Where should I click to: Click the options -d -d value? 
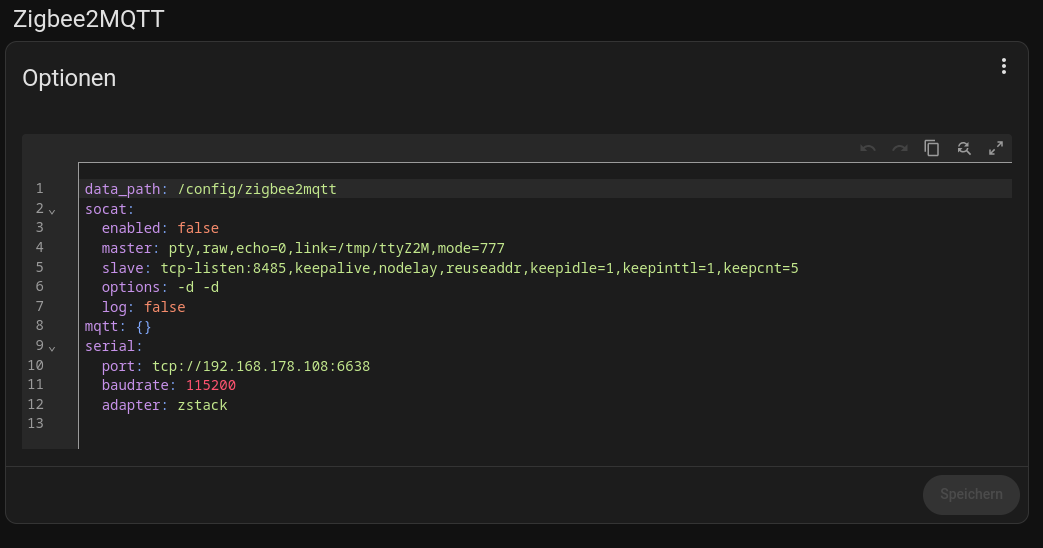click(x=198, y=287)
